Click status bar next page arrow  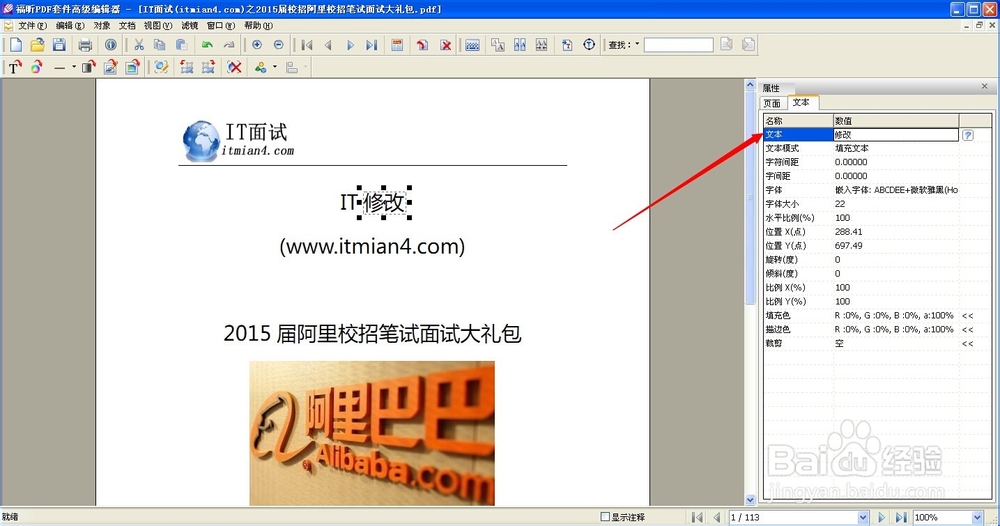tap(882, 518)
